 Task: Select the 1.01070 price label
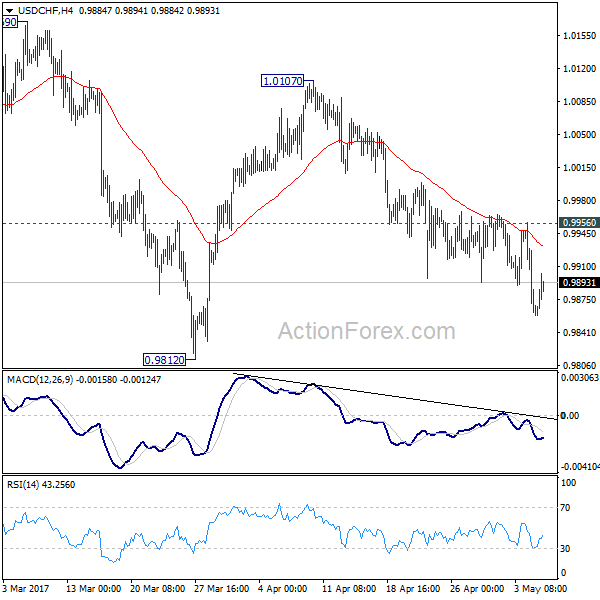pos(283,81)
